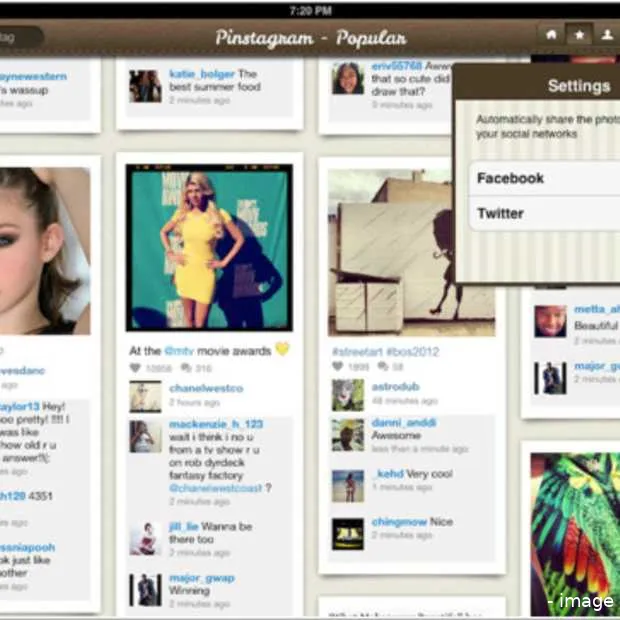
Task: Open major_gwap link under Winning comment
Action: pos(202,578)
